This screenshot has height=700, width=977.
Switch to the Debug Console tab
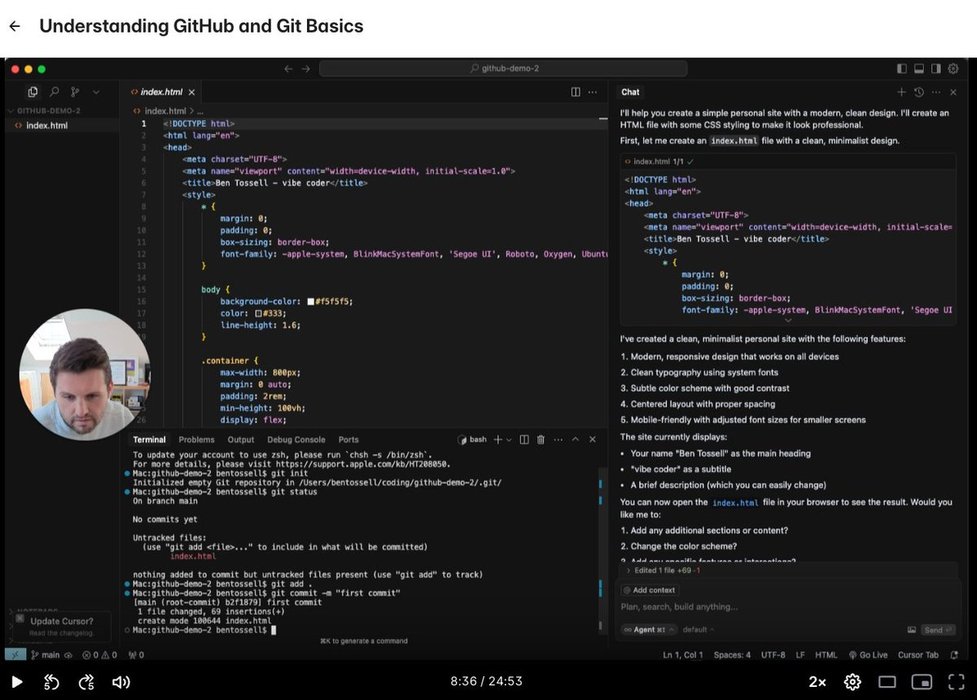click(x=296, y=440)
